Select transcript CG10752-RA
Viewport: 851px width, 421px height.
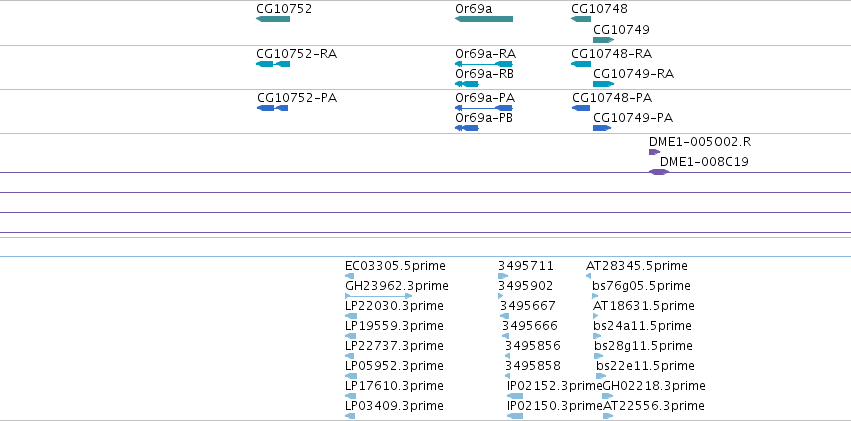273,64
